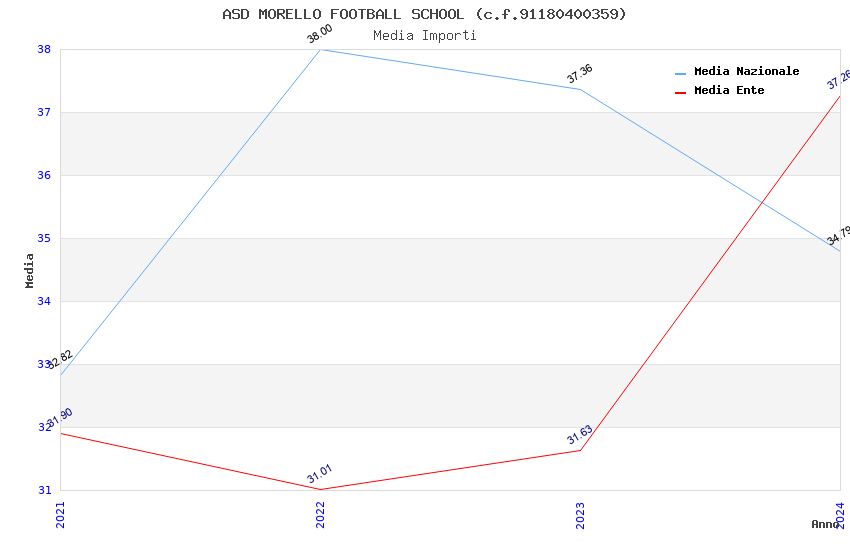This screenshot has height=550, width=850.
Task: Click the red Media Ente legend swatch
Action: coord(681,92)
